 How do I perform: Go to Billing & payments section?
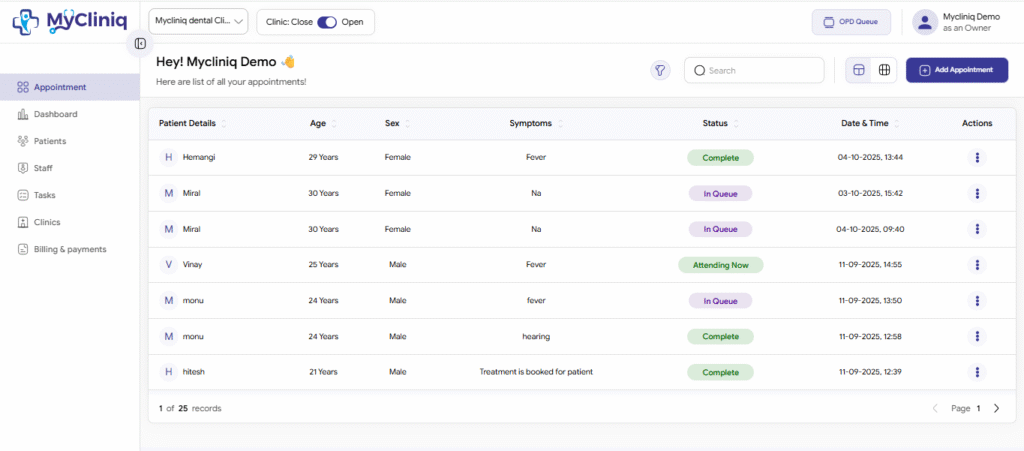[69, 249]
